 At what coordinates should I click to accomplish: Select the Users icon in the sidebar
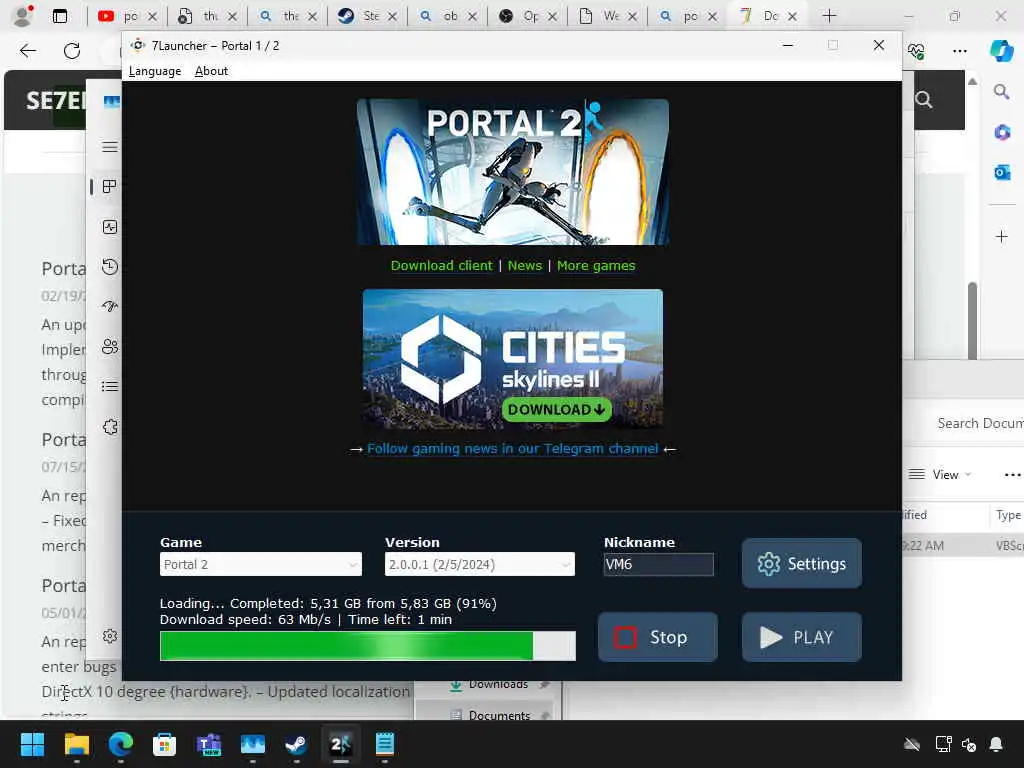[x=110, y=347]
